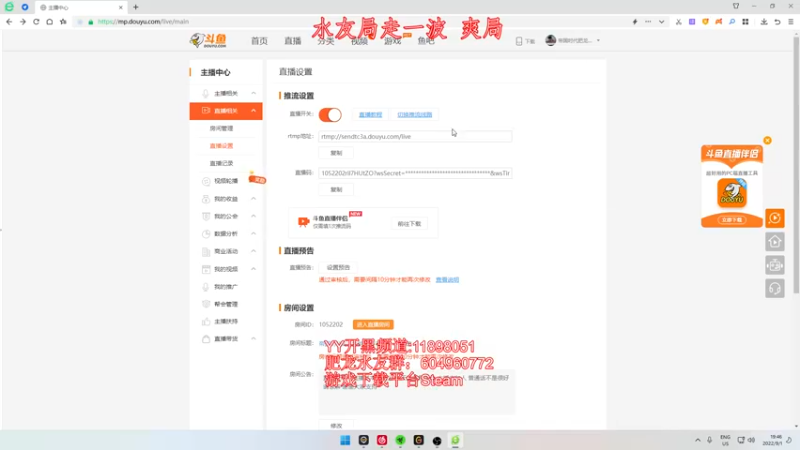Click the stream key input field

point(415,173)
